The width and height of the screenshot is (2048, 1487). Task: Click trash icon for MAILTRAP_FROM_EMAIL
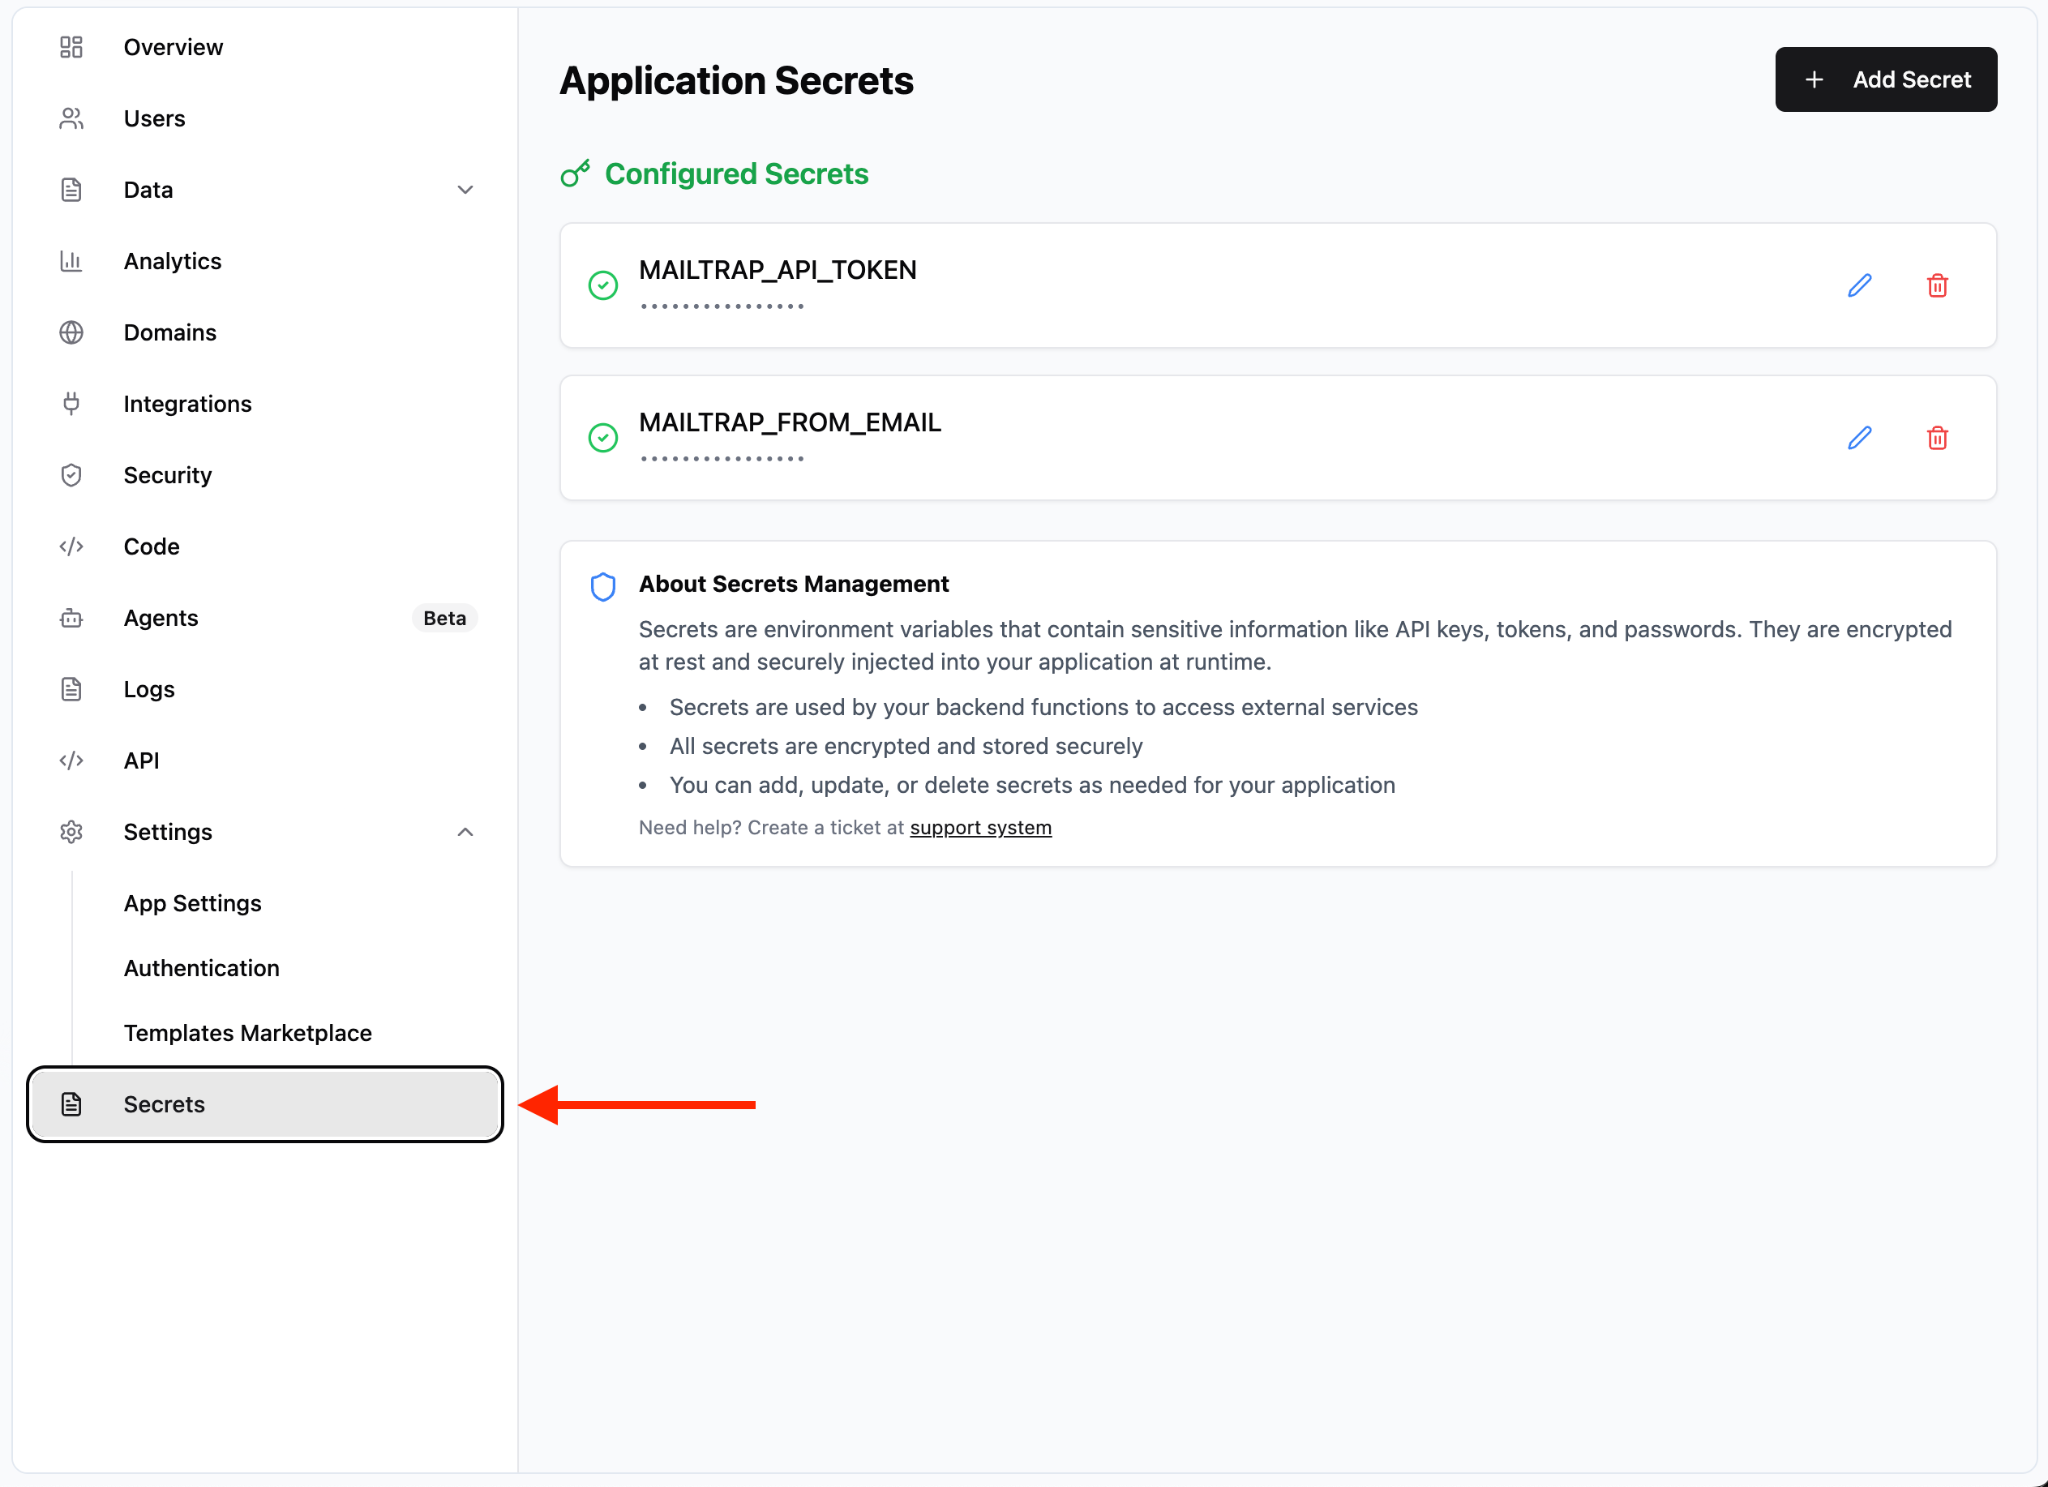pos(1937,438)
